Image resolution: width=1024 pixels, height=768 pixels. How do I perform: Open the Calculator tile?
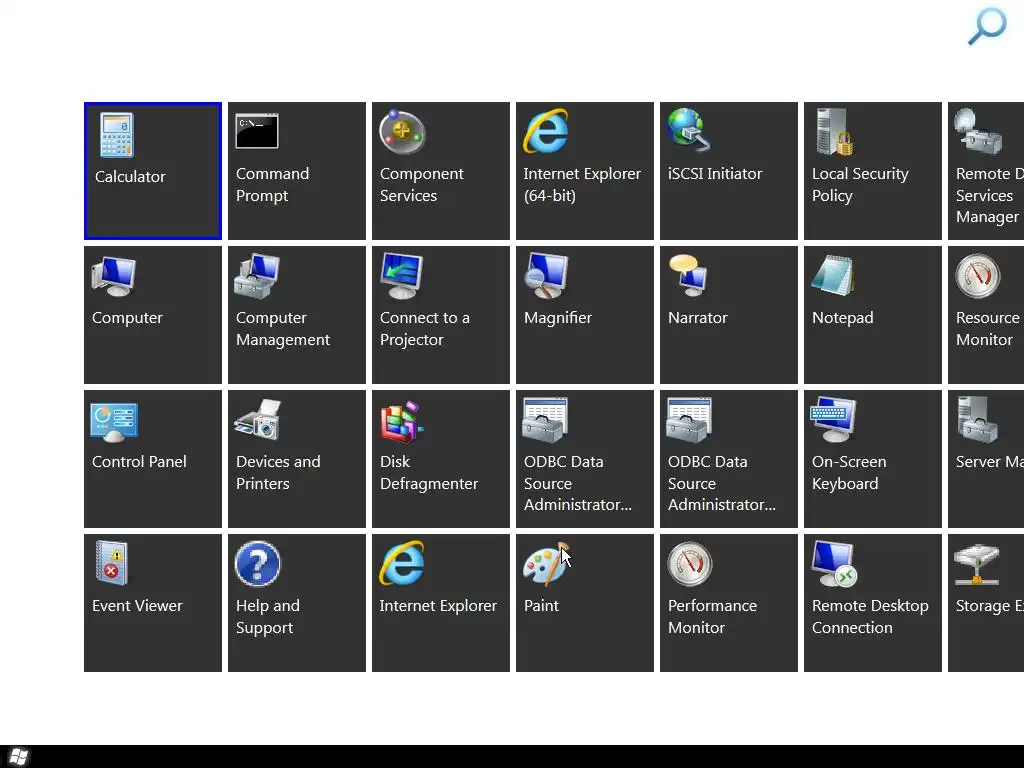[x=153, y=171]
